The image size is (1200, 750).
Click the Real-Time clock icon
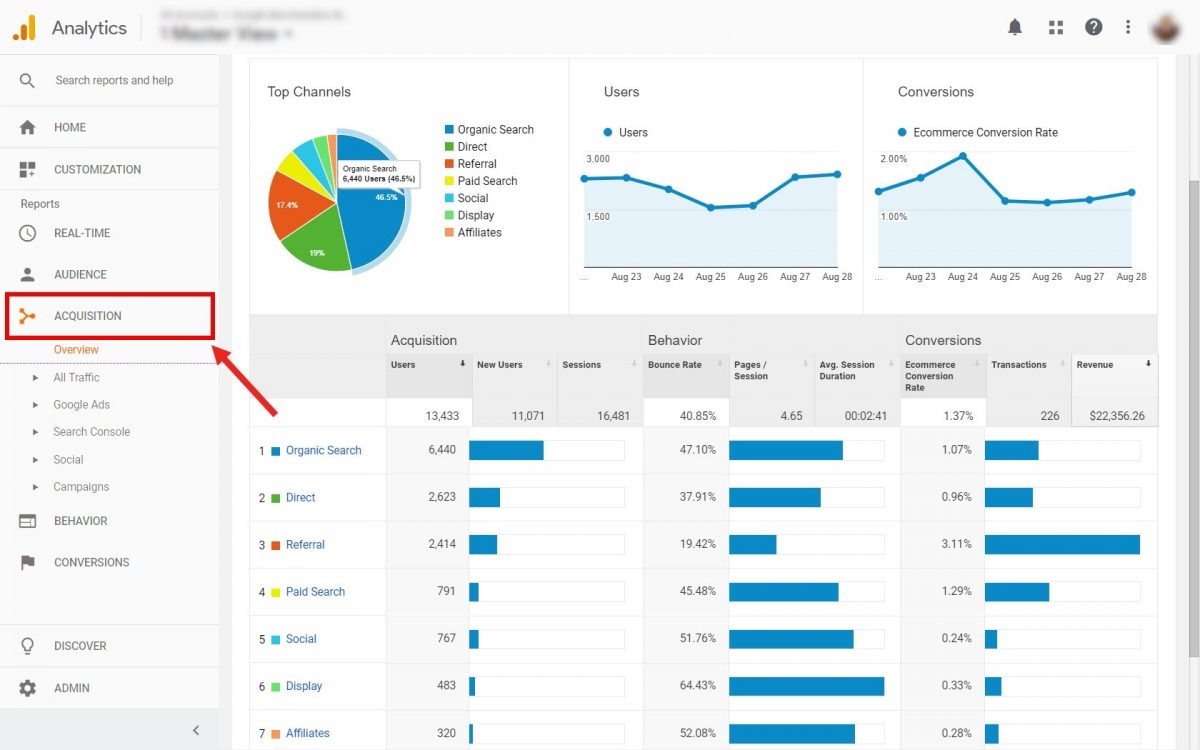(x=27, y=233)
